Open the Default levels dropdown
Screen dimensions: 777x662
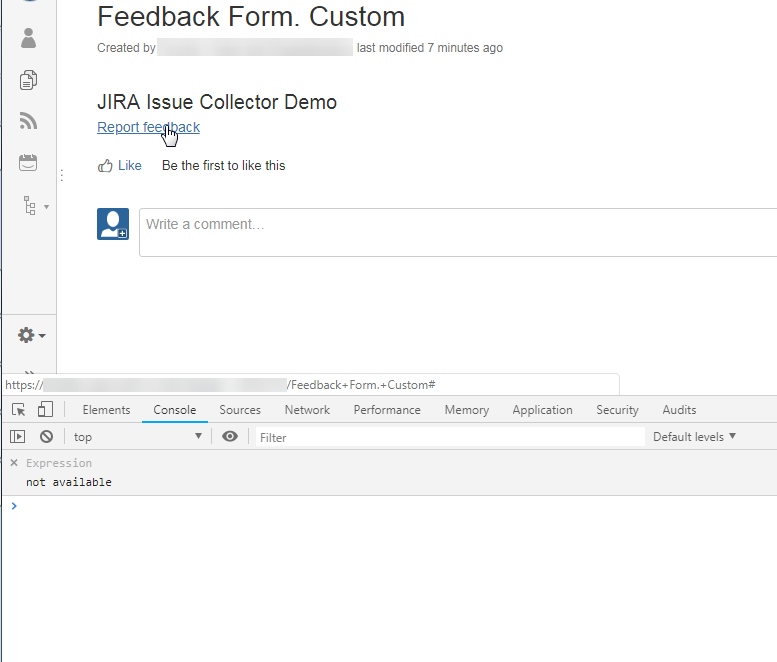[694, 437]
